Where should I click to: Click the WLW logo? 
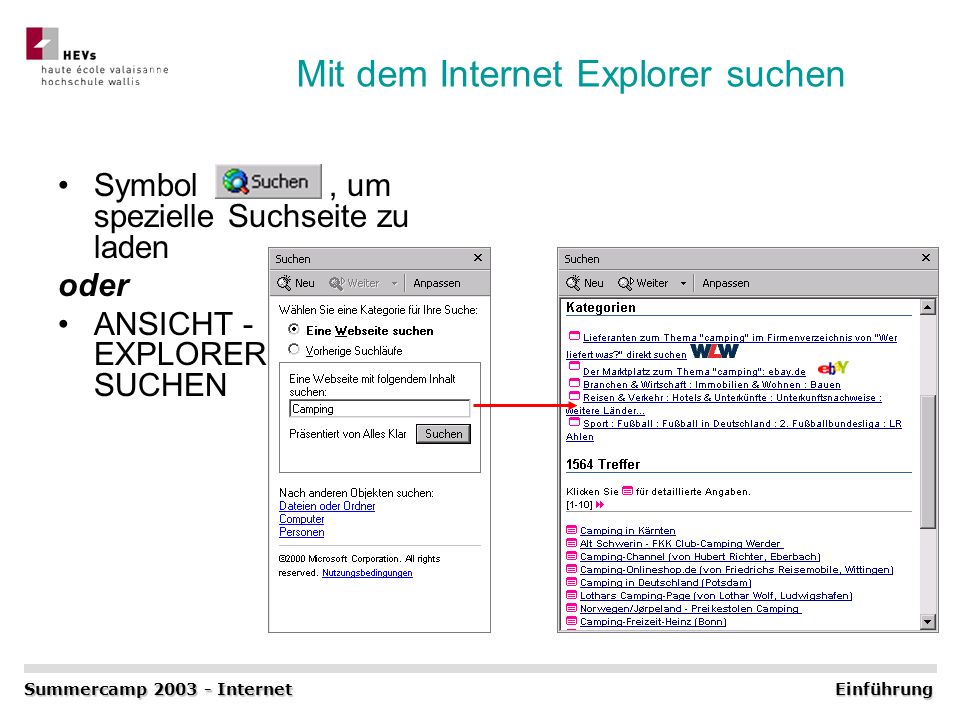[x=714, y=351]
